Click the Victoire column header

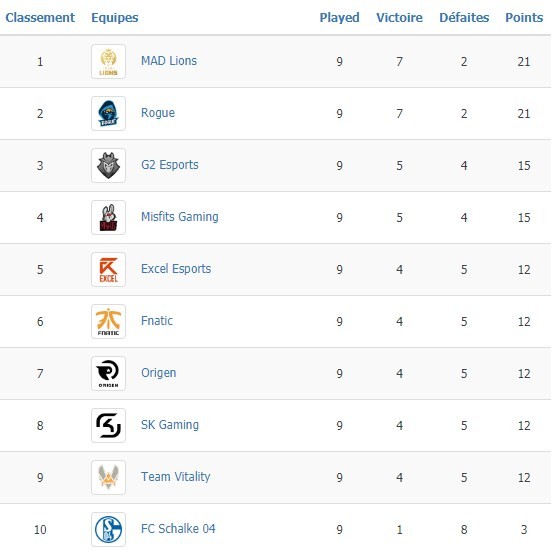pos(399,17)
